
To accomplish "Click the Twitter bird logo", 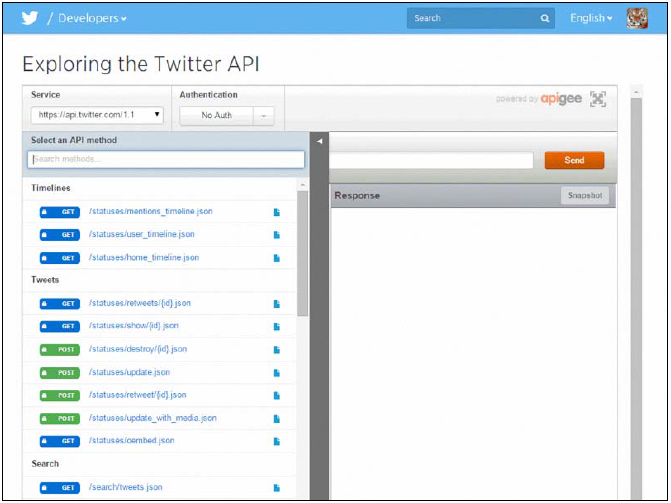I will coord(30,18).
